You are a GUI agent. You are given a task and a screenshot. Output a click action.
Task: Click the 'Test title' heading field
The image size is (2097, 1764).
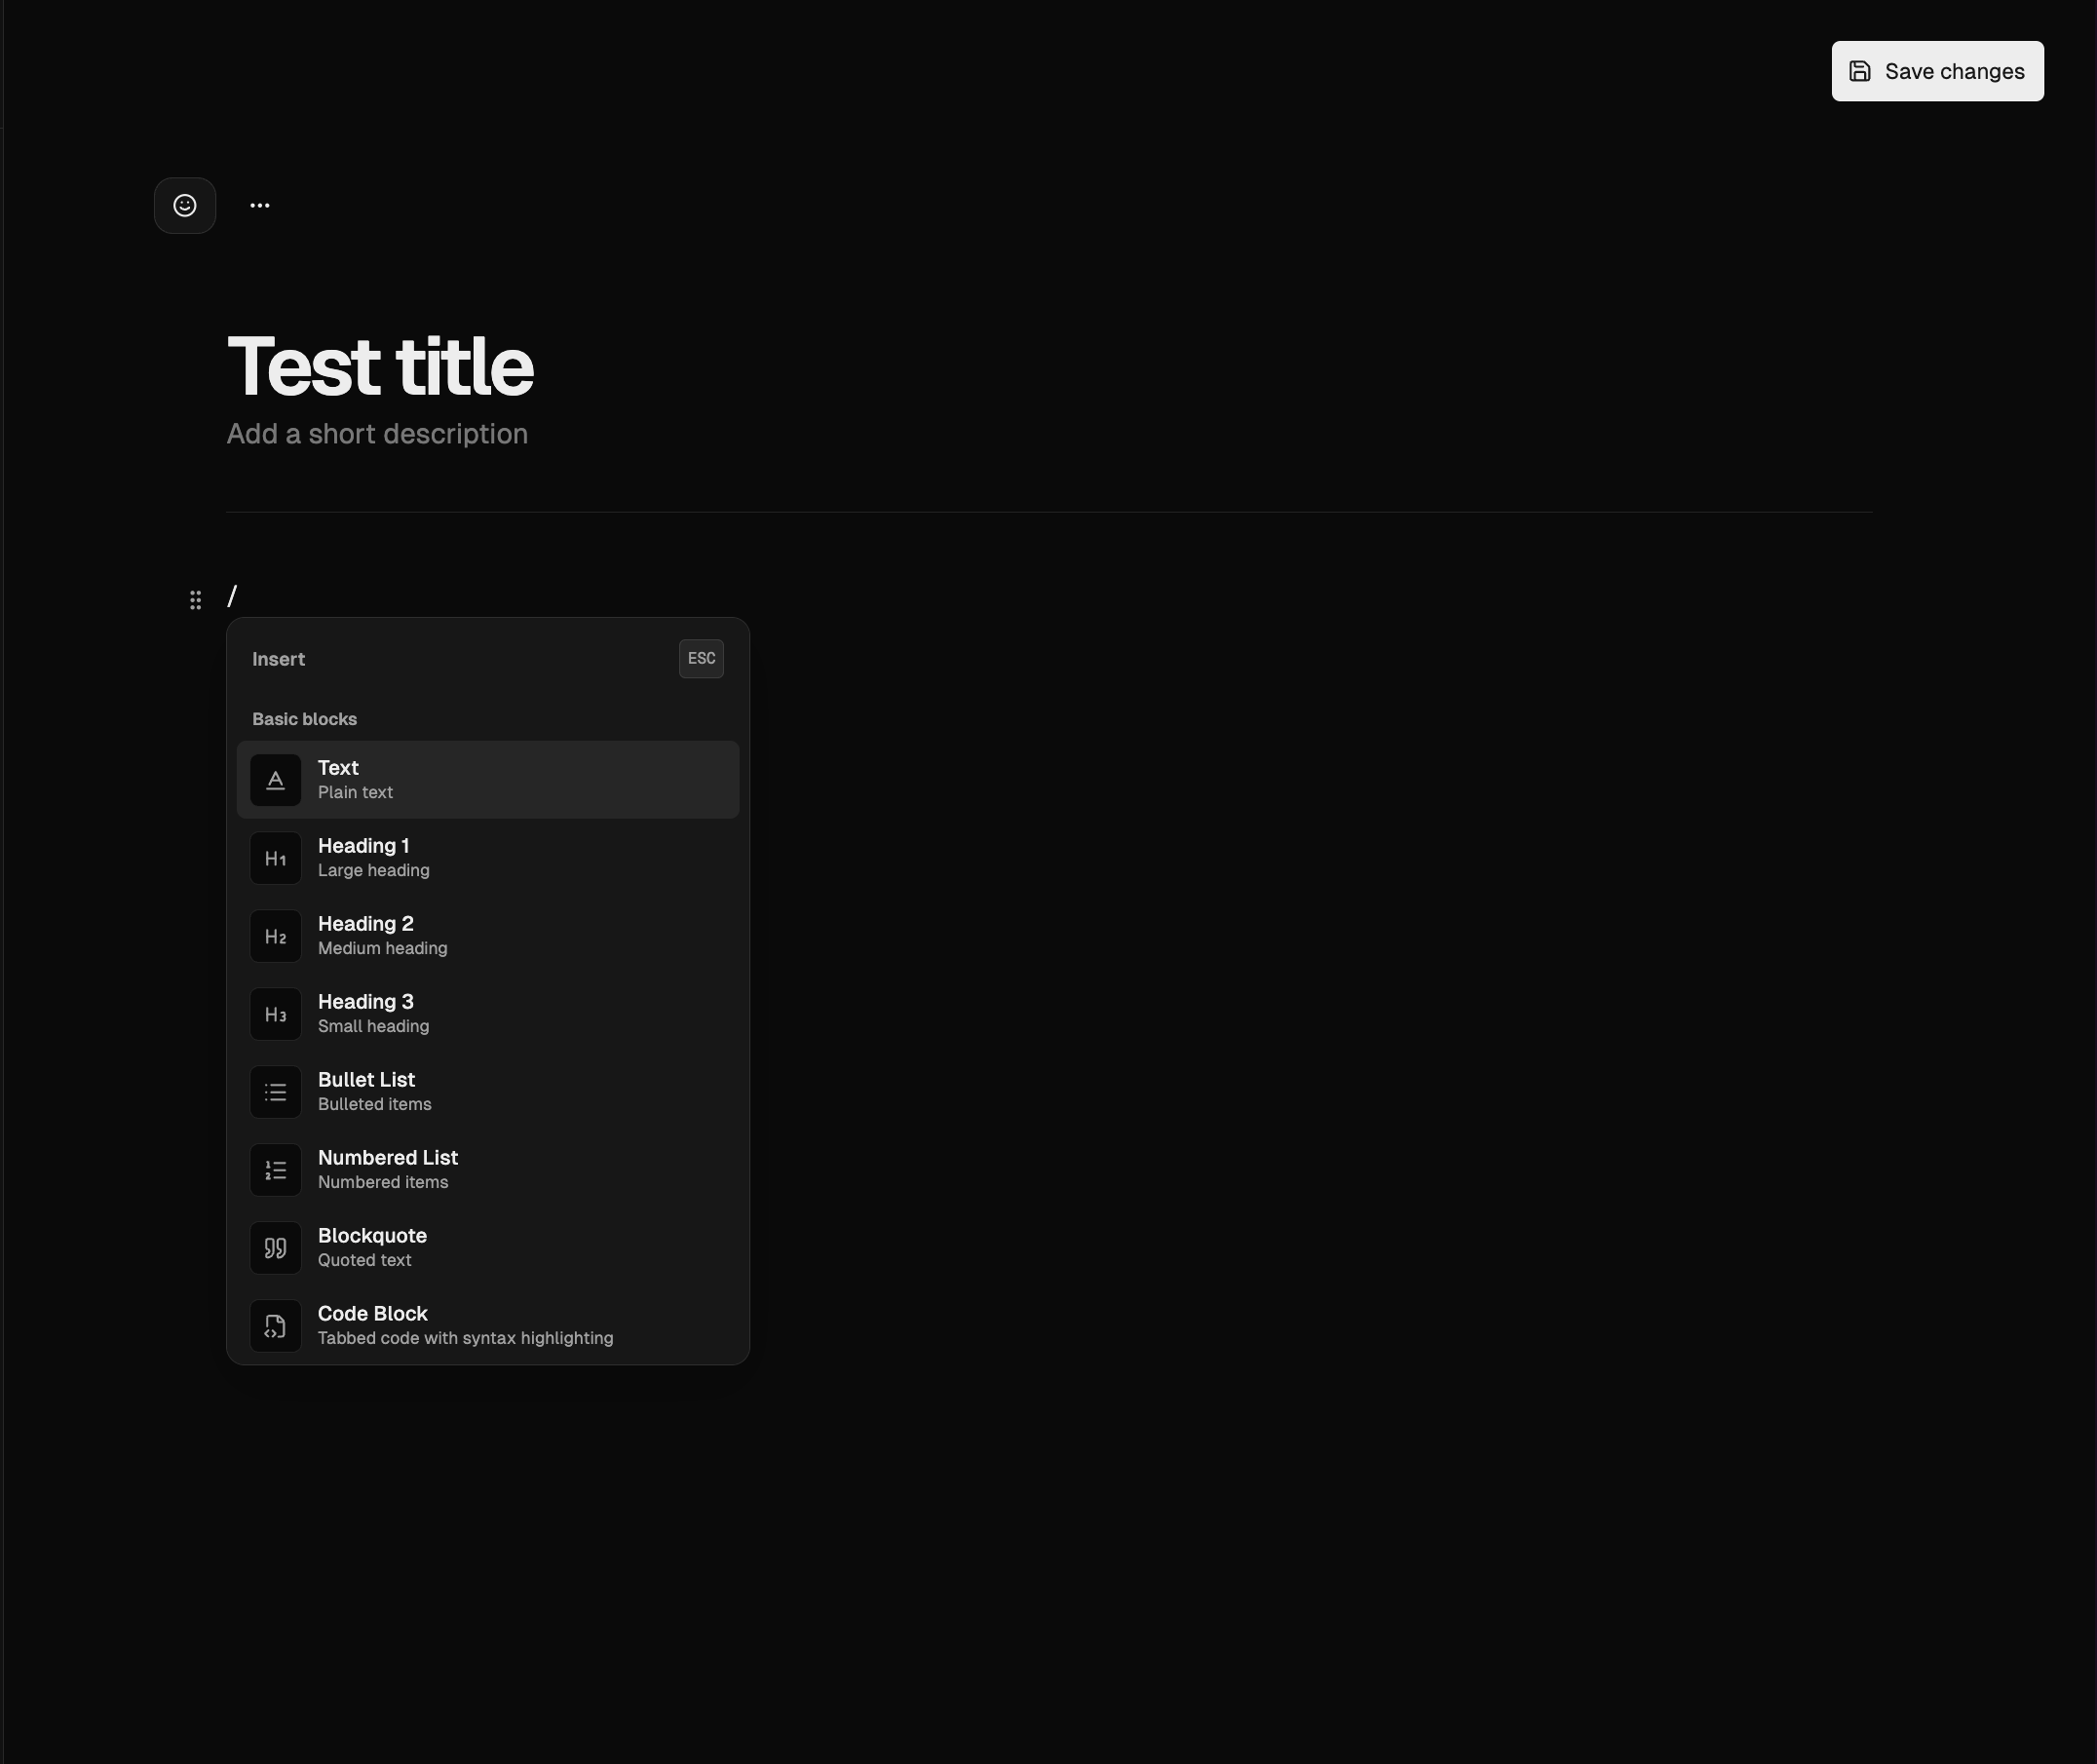380,366
